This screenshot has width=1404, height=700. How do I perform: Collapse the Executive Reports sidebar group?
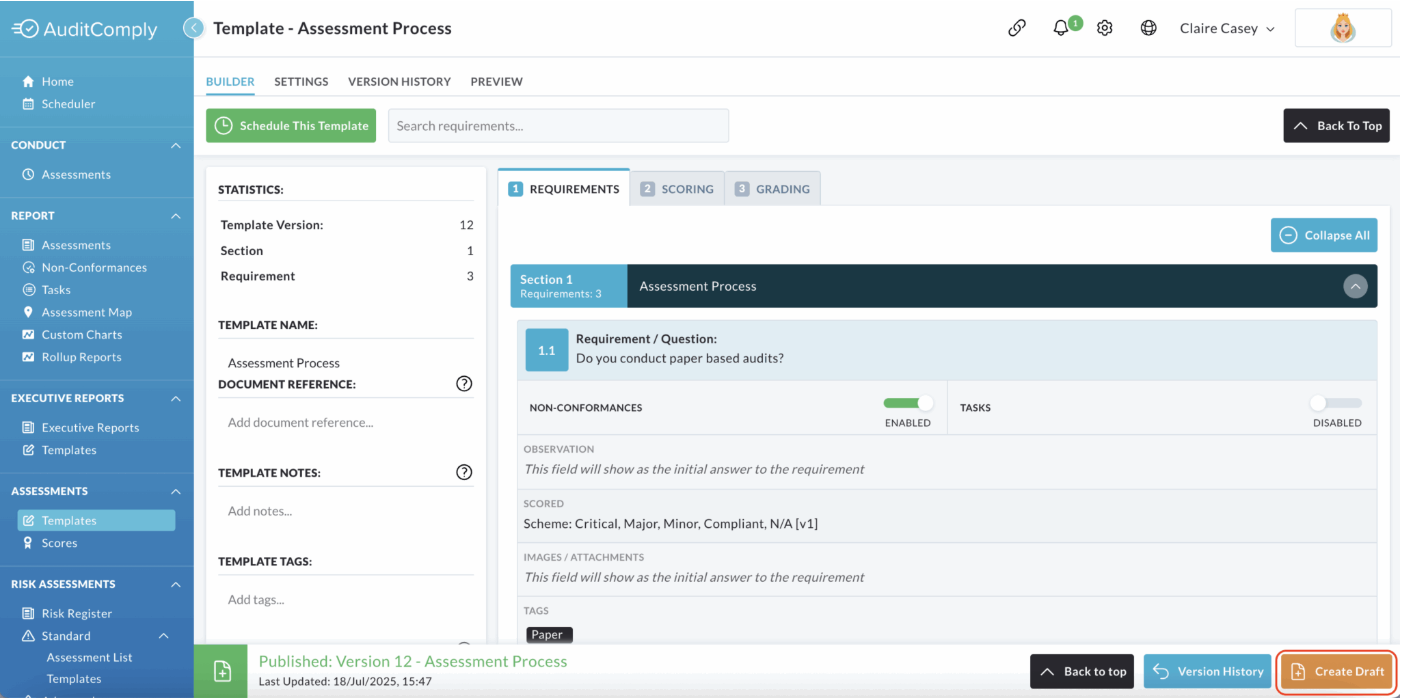pos(176,399)
